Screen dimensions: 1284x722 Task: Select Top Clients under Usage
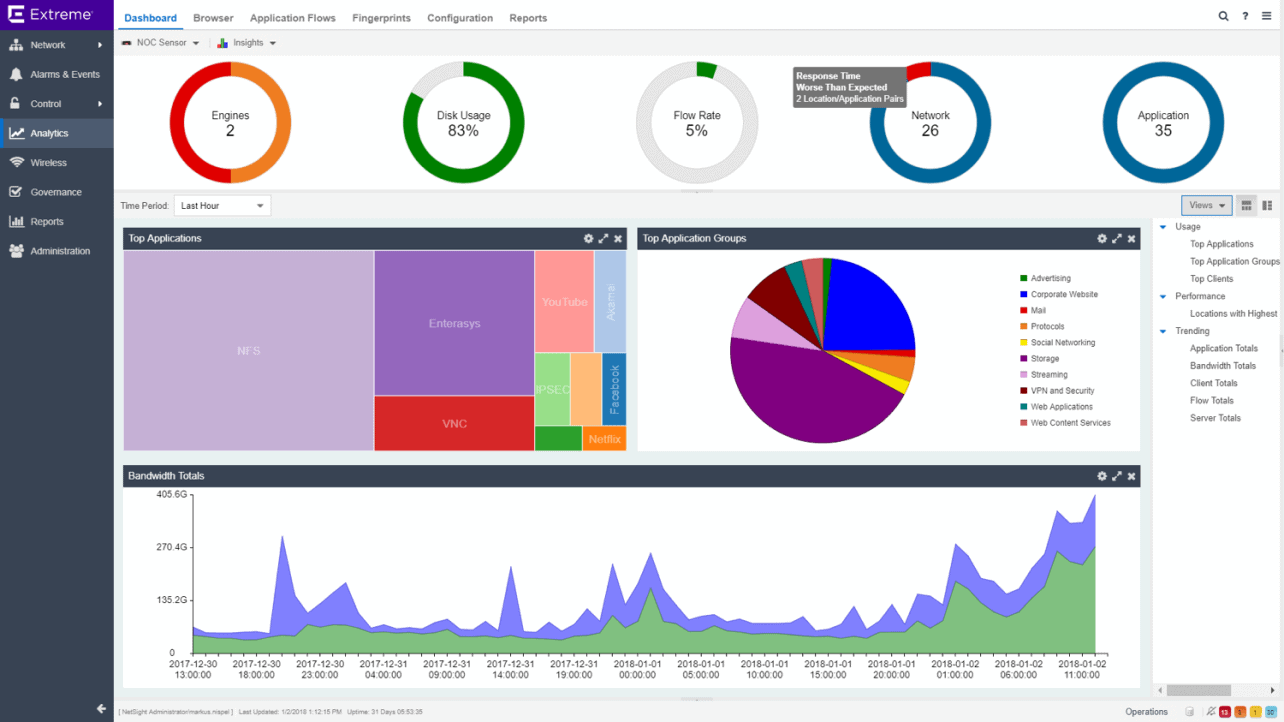pyautogui.click(x=1212, y=278)
